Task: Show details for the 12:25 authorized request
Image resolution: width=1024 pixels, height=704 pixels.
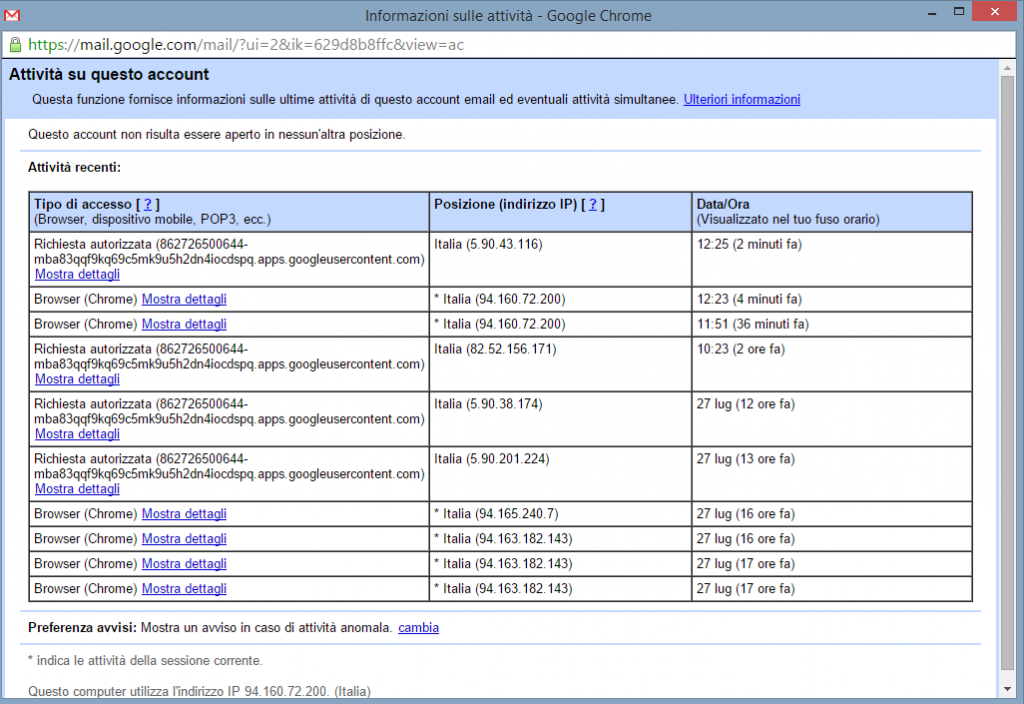Action: pyautogui.click(x=77, y=274)
